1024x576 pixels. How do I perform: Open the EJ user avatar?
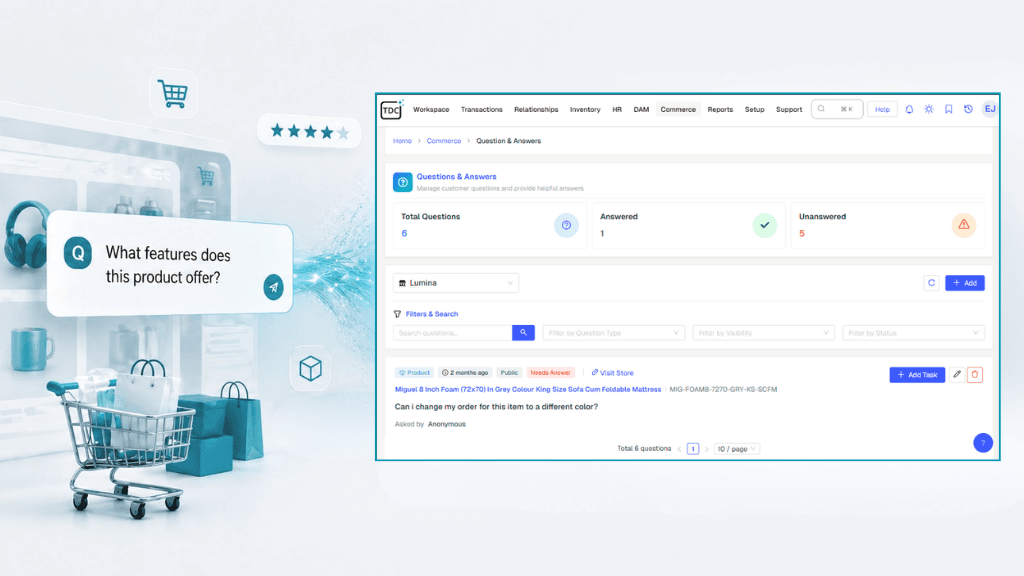pyautogui.click(x=990, y=109)
